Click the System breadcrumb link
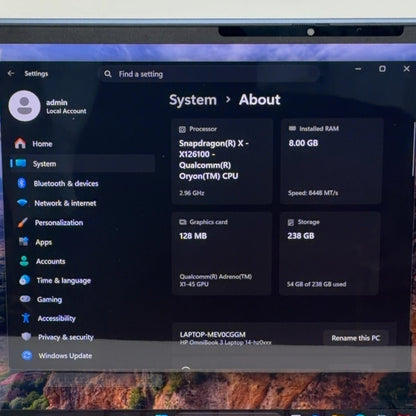Image resolution: width=416 pixels, height=416 pixels. click(x=193, y=100)
